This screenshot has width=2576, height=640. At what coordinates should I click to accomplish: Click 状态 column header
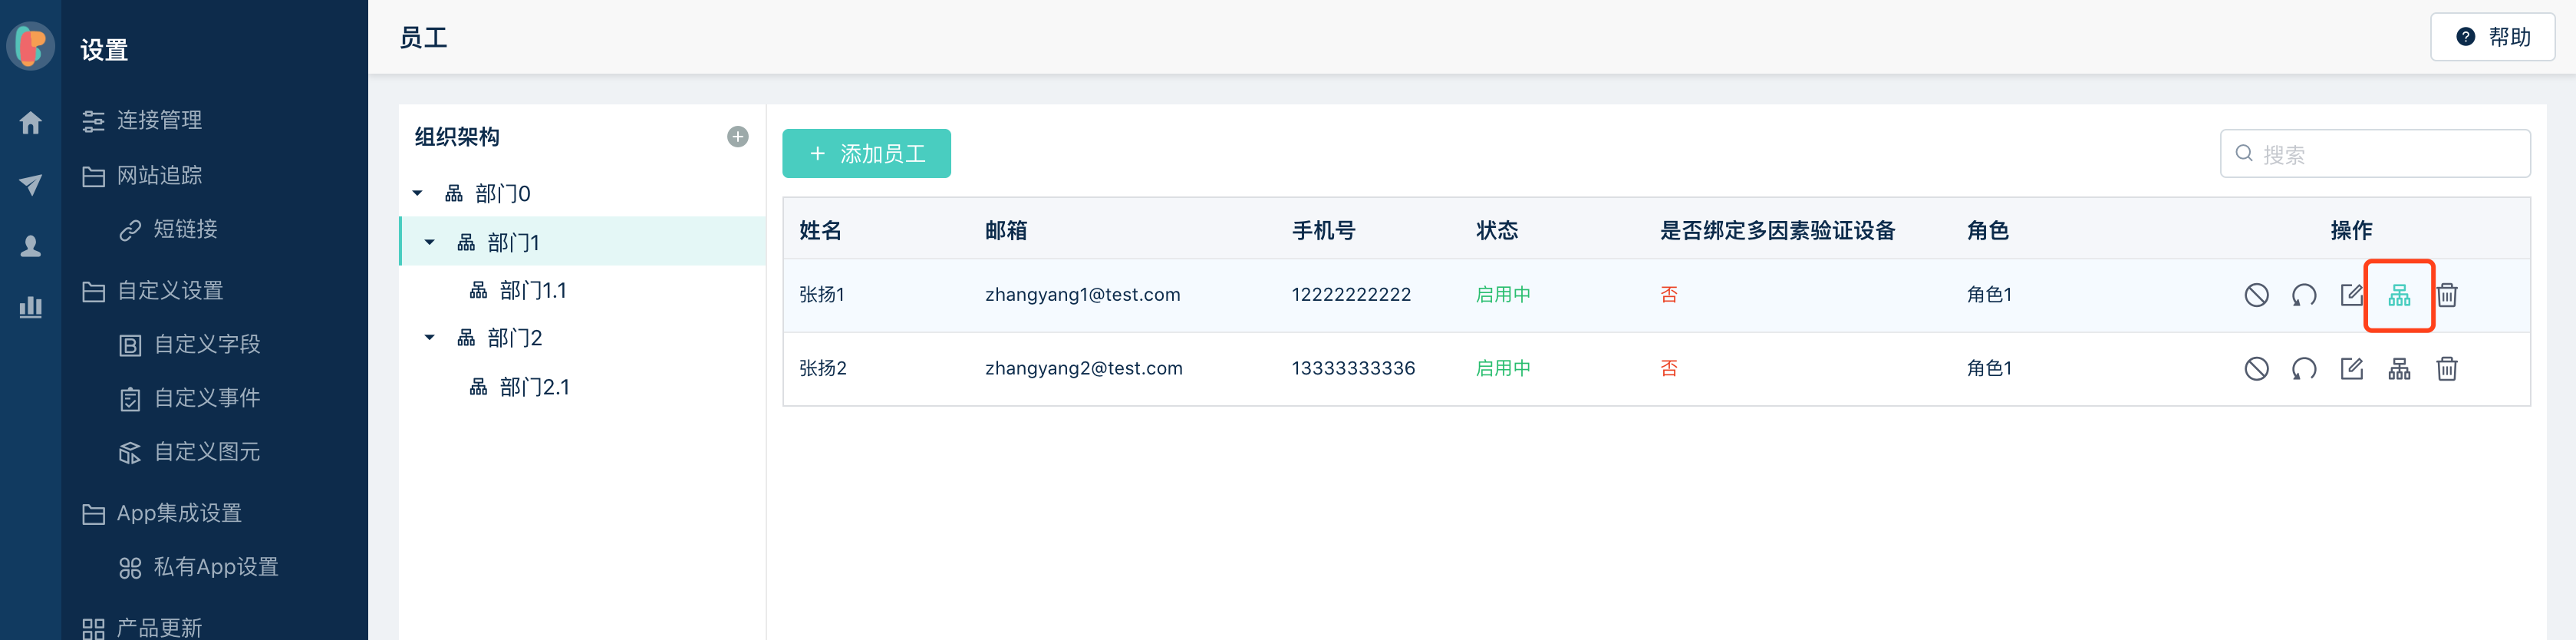pyautogui.click(x=1497, y=231)
